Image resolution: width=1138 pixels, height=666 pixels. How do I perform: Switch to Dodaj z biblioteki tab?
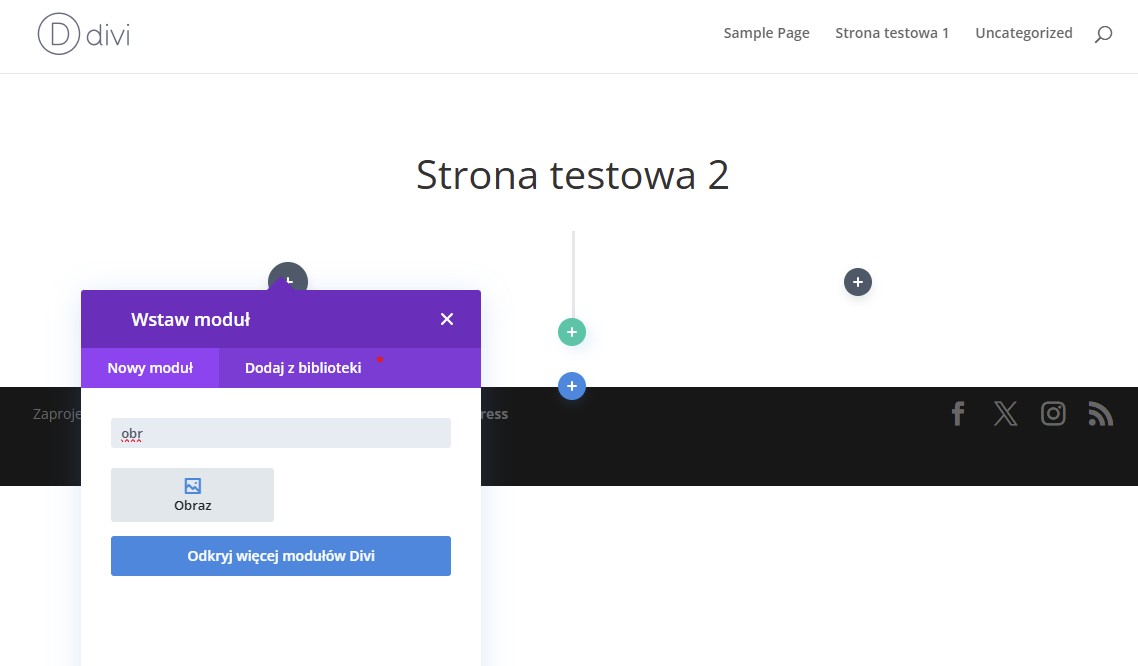point(303,368)
